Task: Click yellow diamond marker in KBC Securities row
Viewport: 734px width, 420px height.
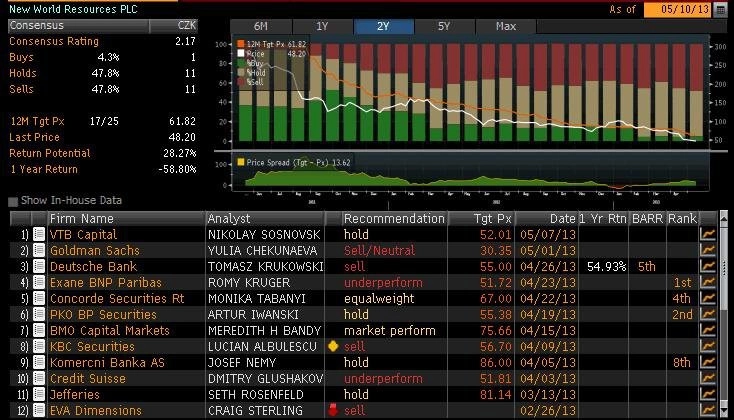Action: tap(333, 346)
